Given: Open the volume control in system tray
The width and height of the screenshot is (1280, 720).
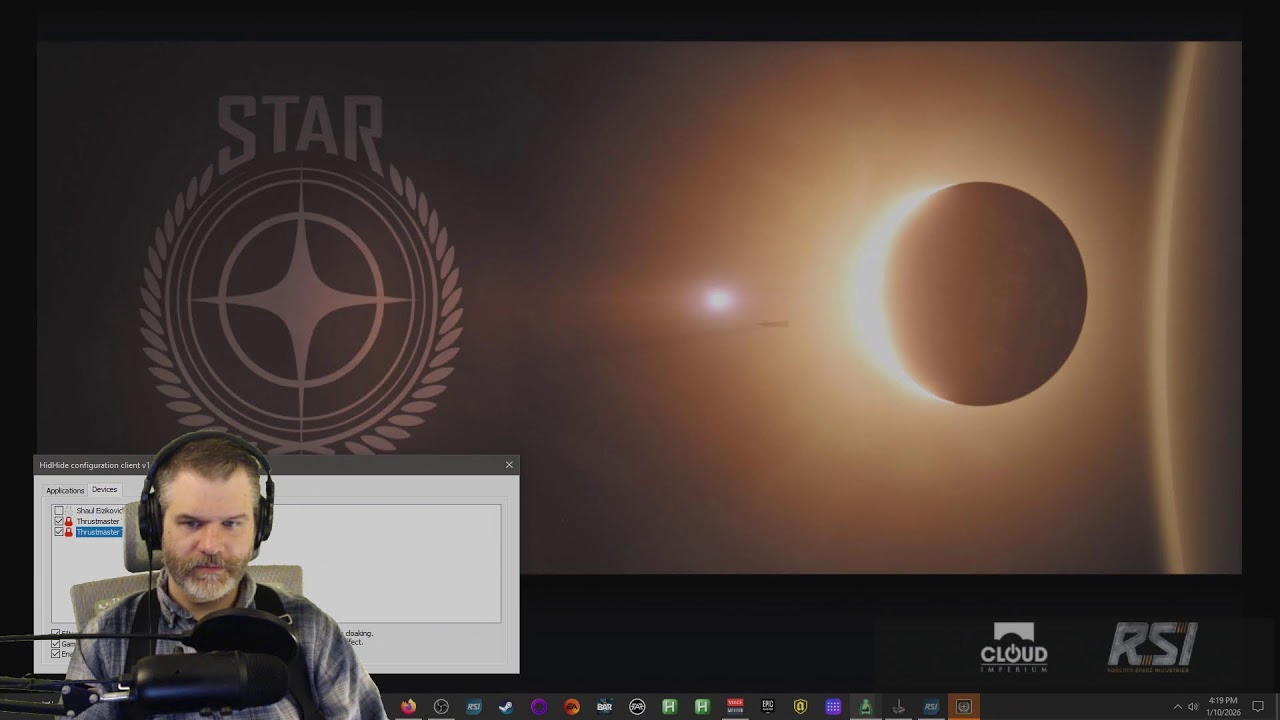Looking at the screenshot, I should click(1193, 707).
